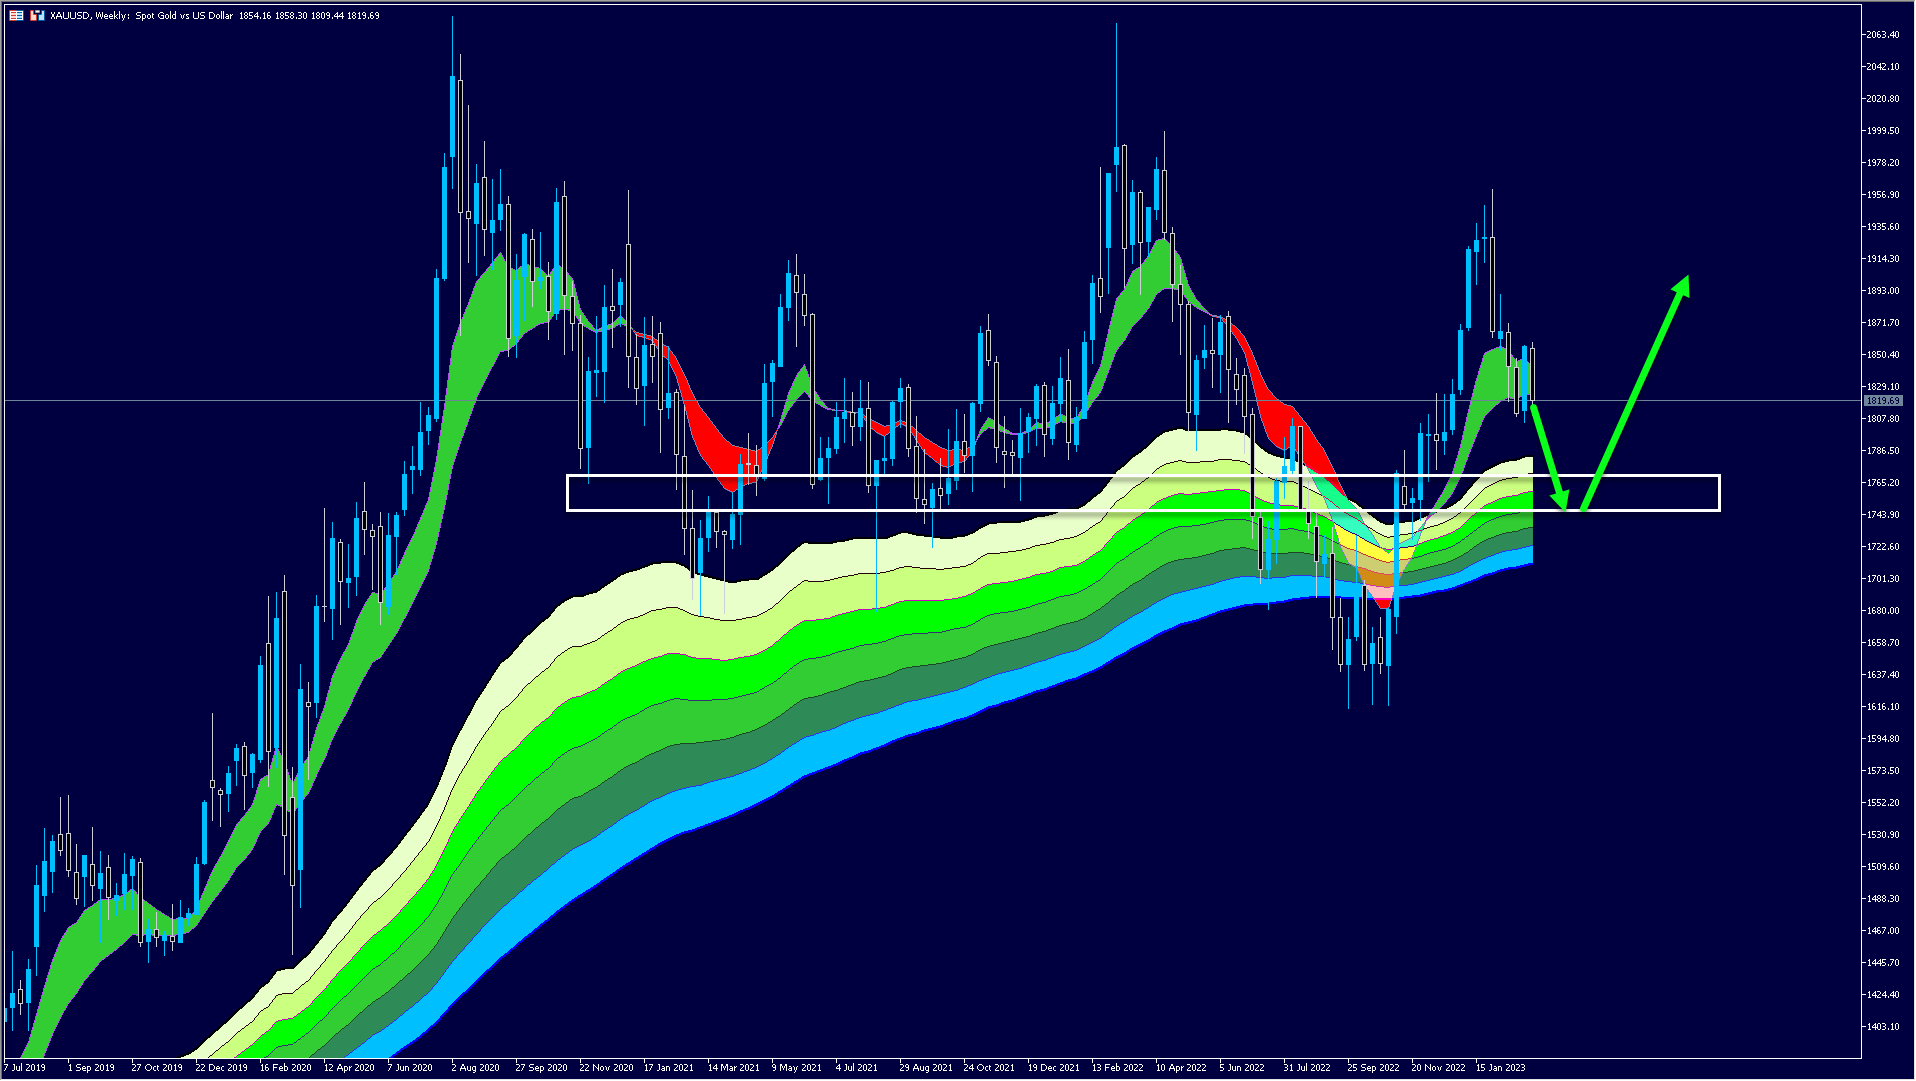
Task: Click the 1701.30 price scale label
Action: click(1882, 579)
